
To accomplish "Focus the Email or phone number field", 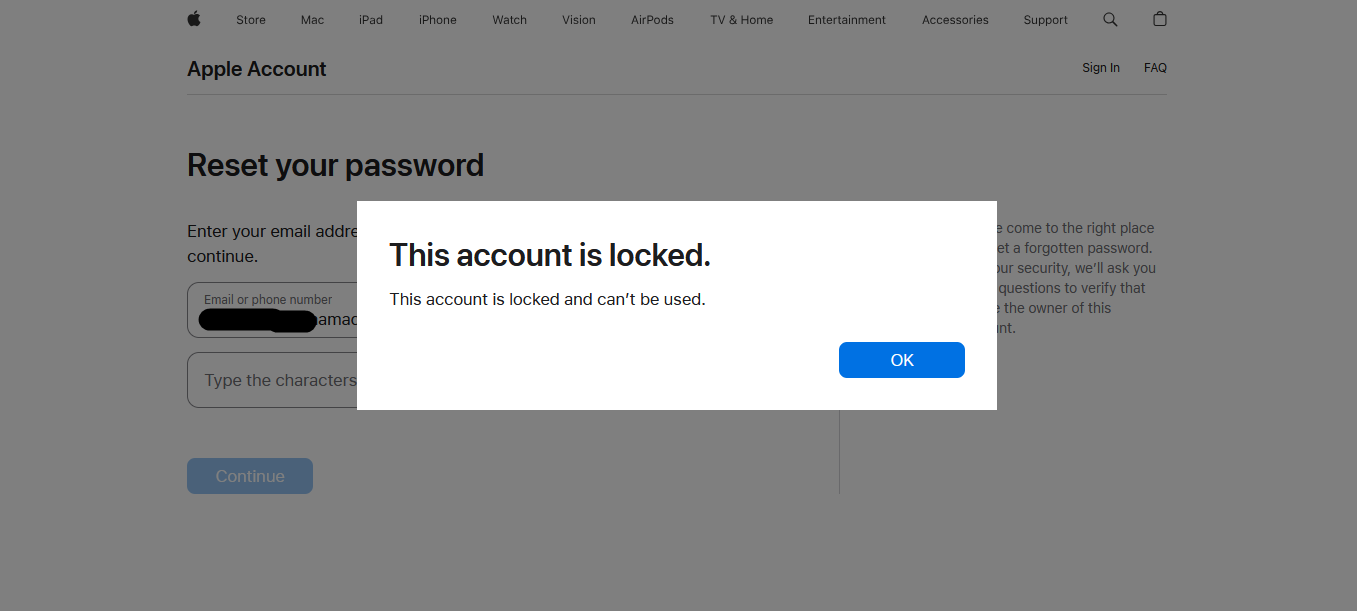I will tap(272, 310).
